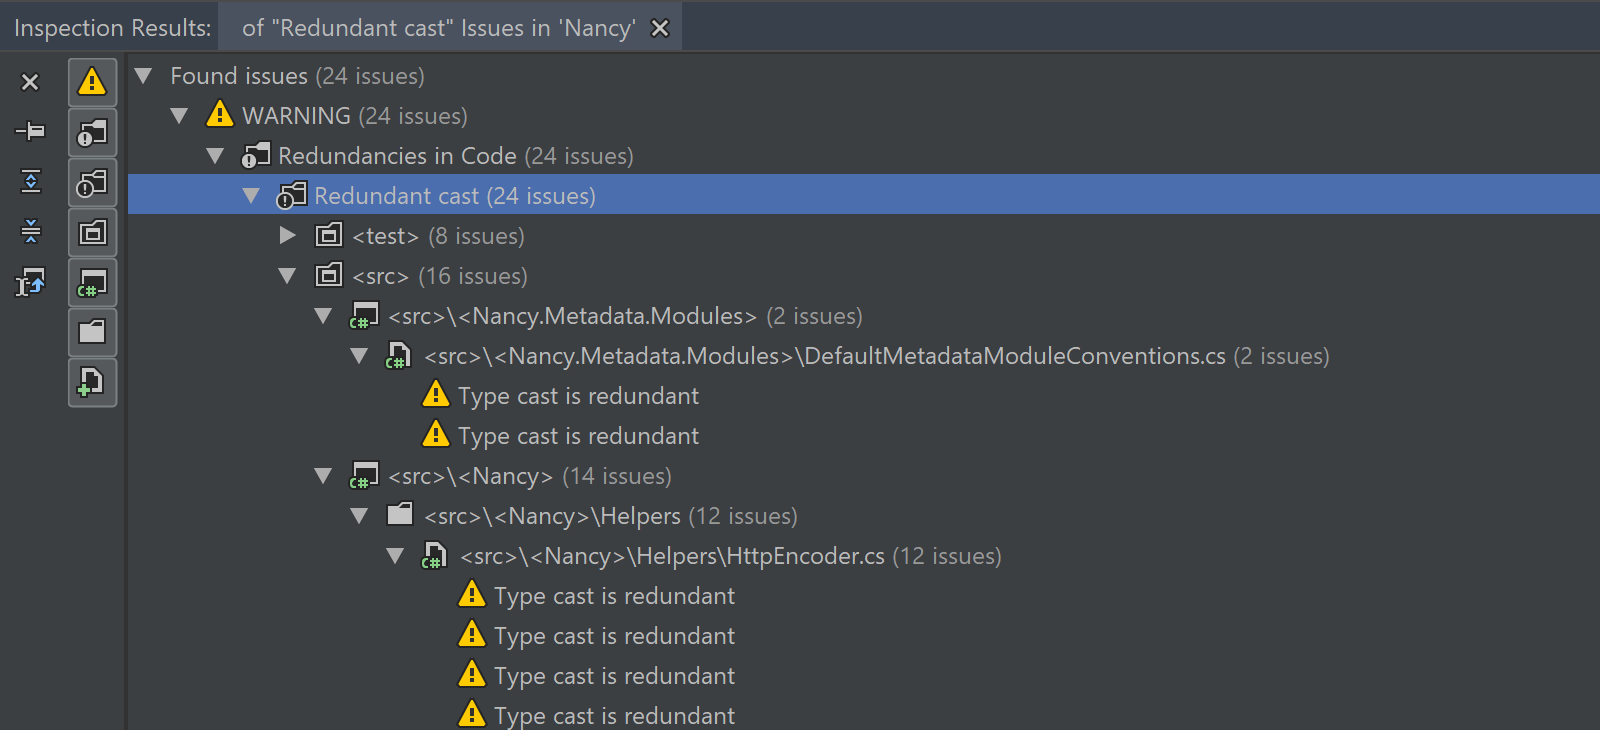Click the close inspection results X icon in sidebar
This screenshot has width=1600, height=730.
click(30, 82)
